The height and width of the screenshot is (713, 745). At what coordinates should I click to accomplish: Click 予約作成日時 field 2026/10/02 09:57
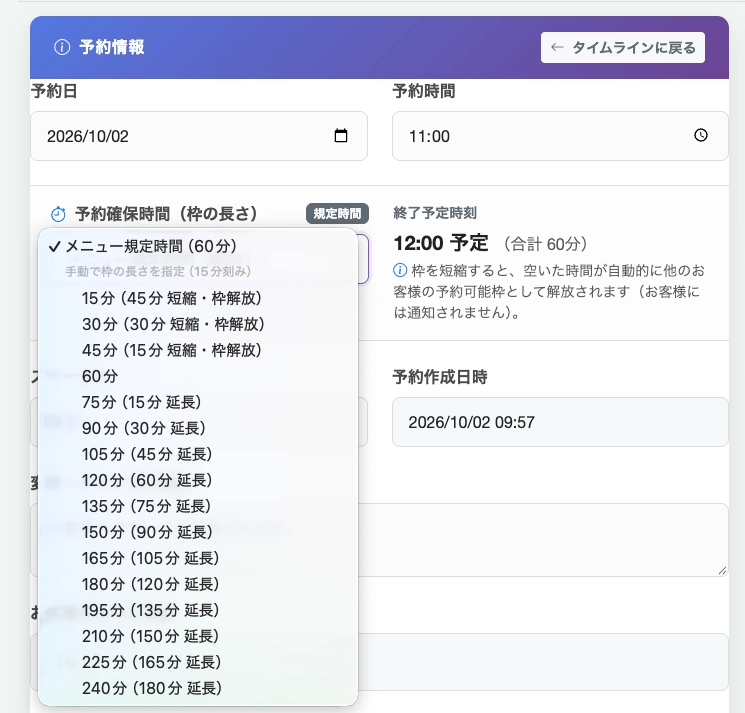[x=560, y=422]
